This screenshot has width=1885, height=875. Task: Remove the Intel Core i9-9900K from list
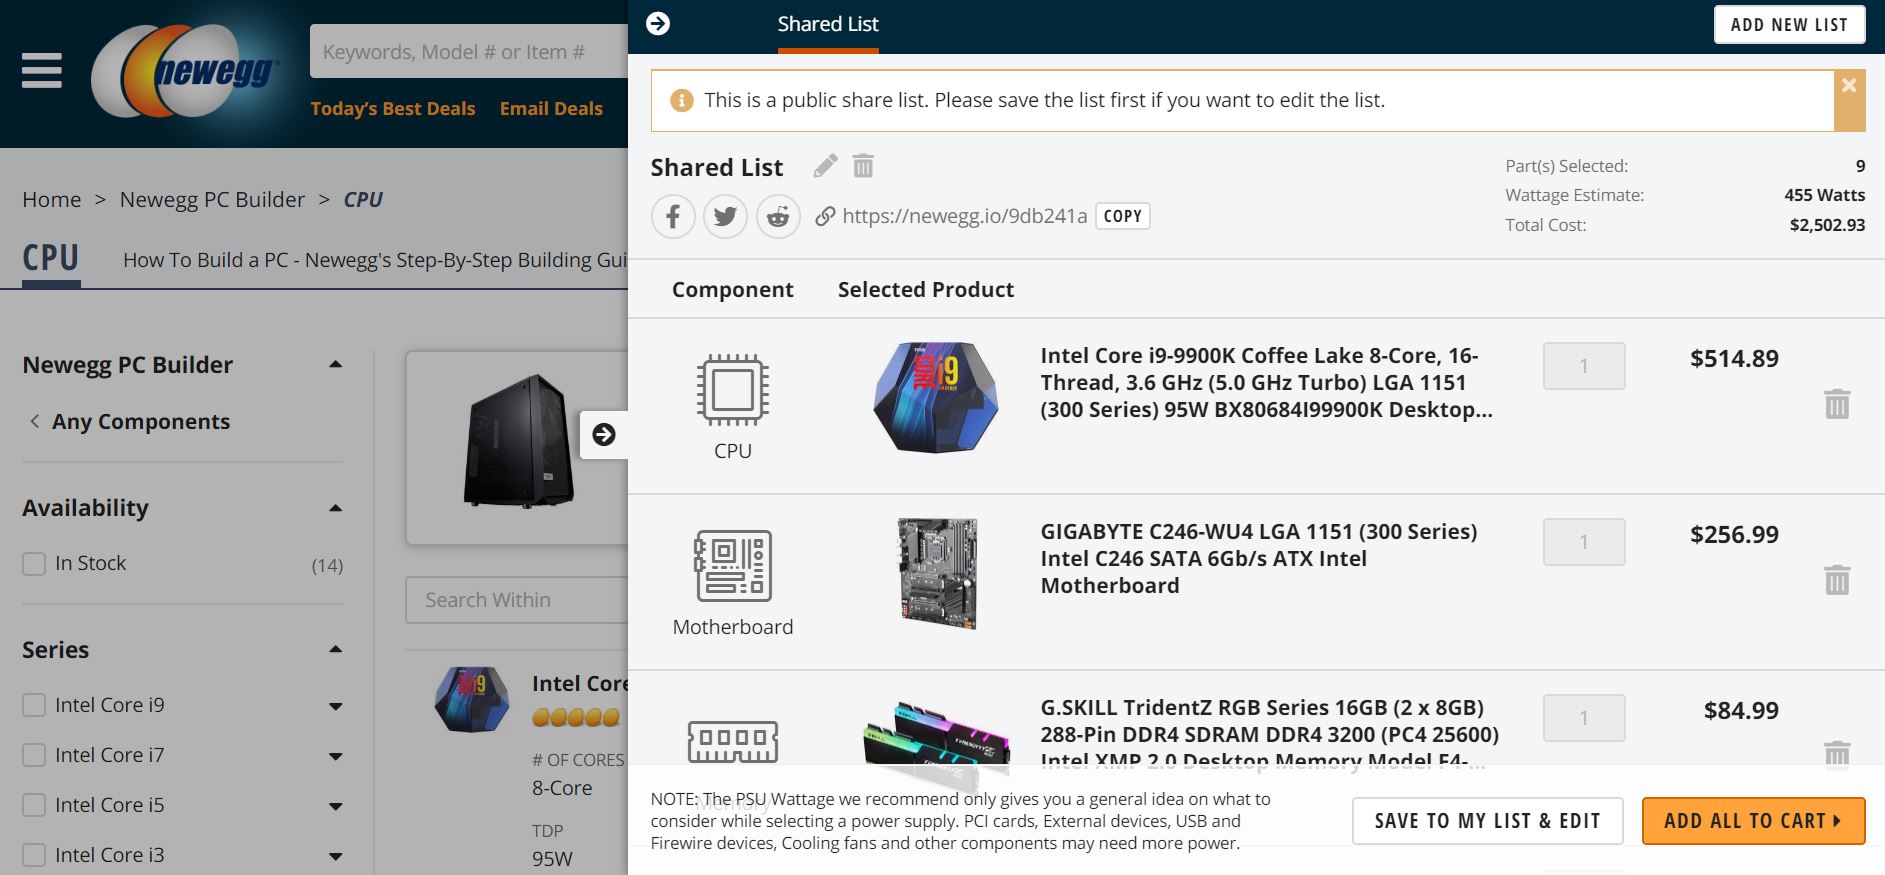[x=1837, y=404]
